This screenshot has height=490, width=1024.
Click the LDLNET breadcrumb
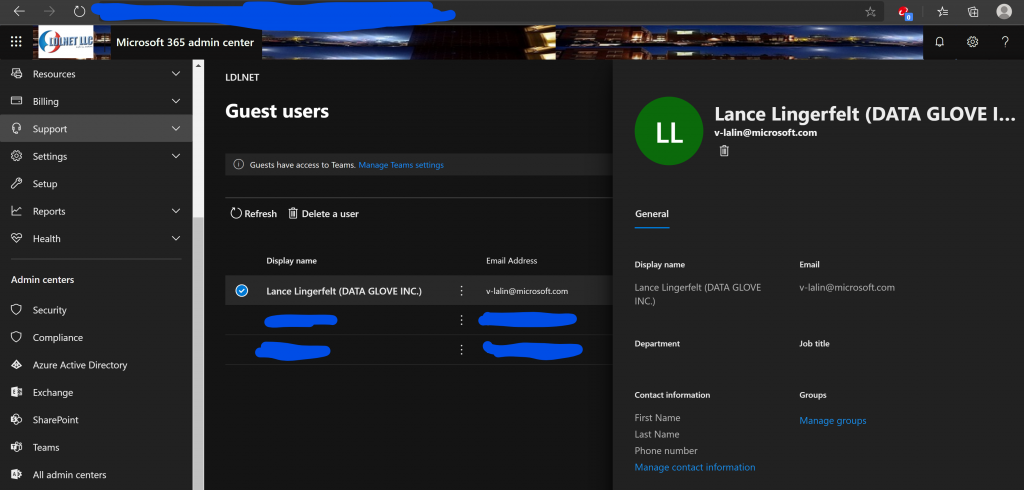coord(242,77)
